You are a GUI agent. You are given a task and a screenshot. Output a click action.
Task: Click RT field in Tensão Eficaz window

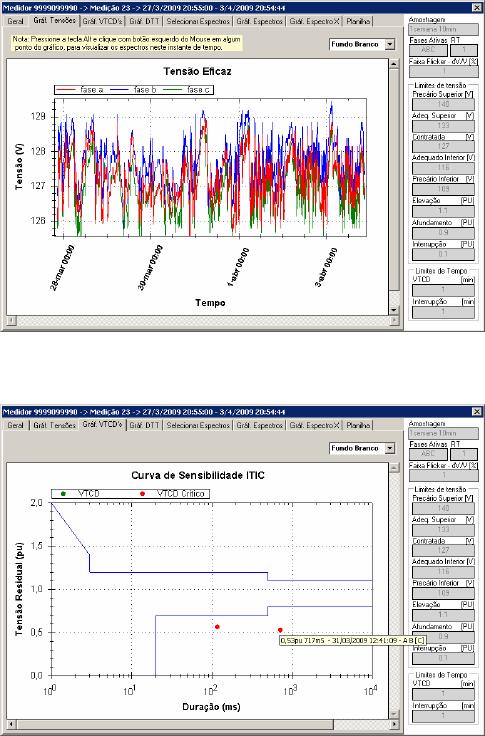[464, 50]
